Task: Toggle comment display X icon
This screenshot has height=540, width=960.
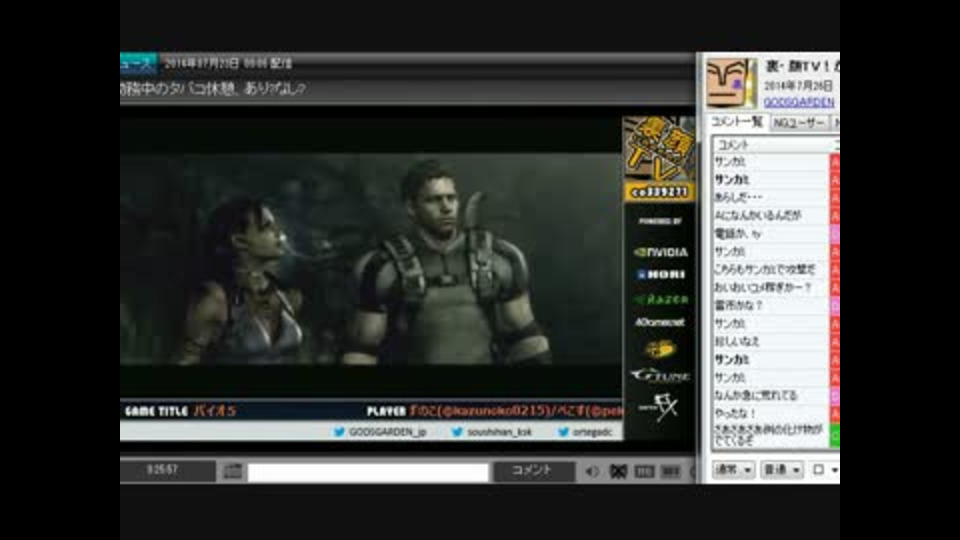Action: (618, 471)
